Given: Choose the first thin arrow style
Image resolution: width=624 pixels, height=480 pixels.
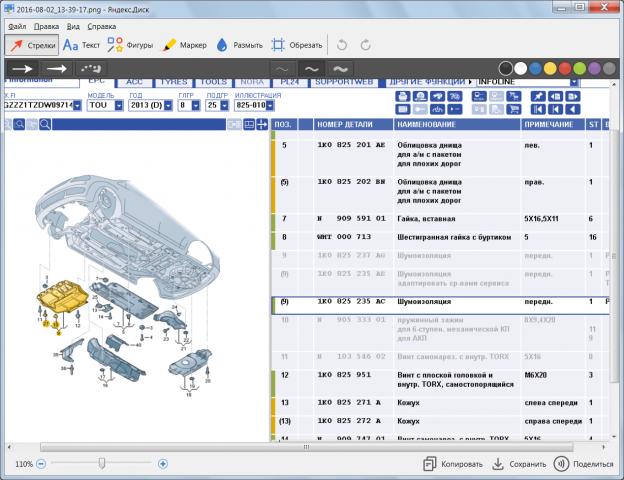Looking at the screenshot, I should pos(22,69).
